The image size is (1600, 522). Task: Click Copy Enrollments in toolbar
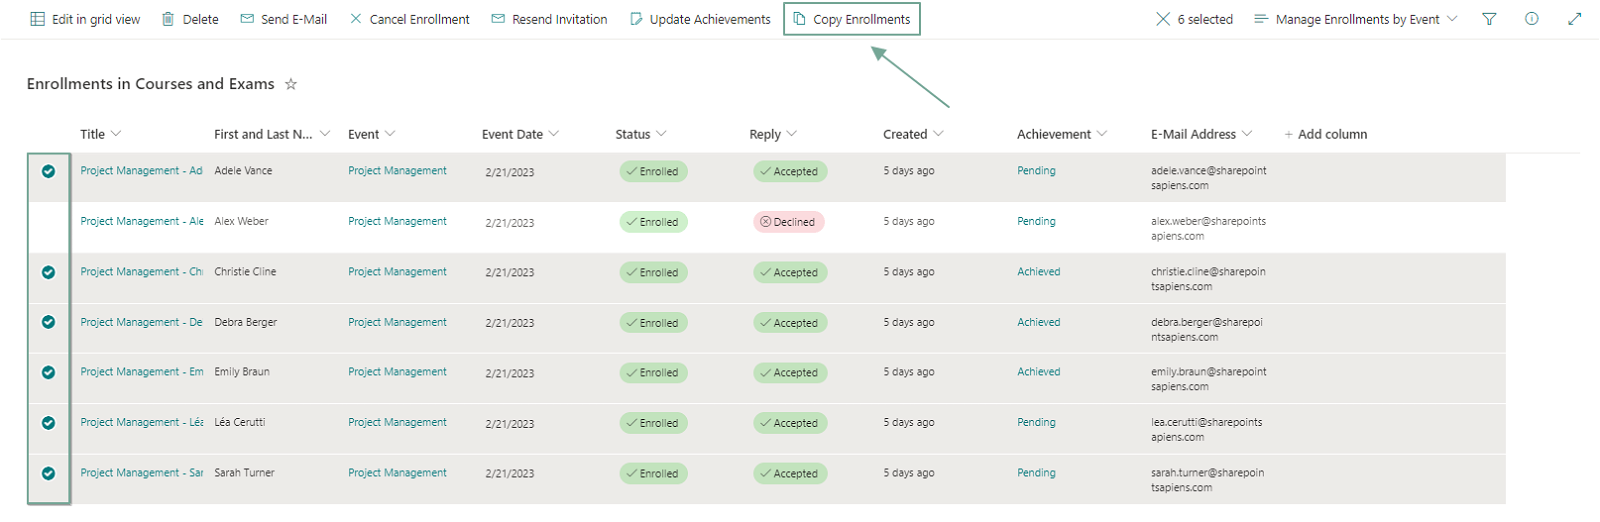(851, 19)
